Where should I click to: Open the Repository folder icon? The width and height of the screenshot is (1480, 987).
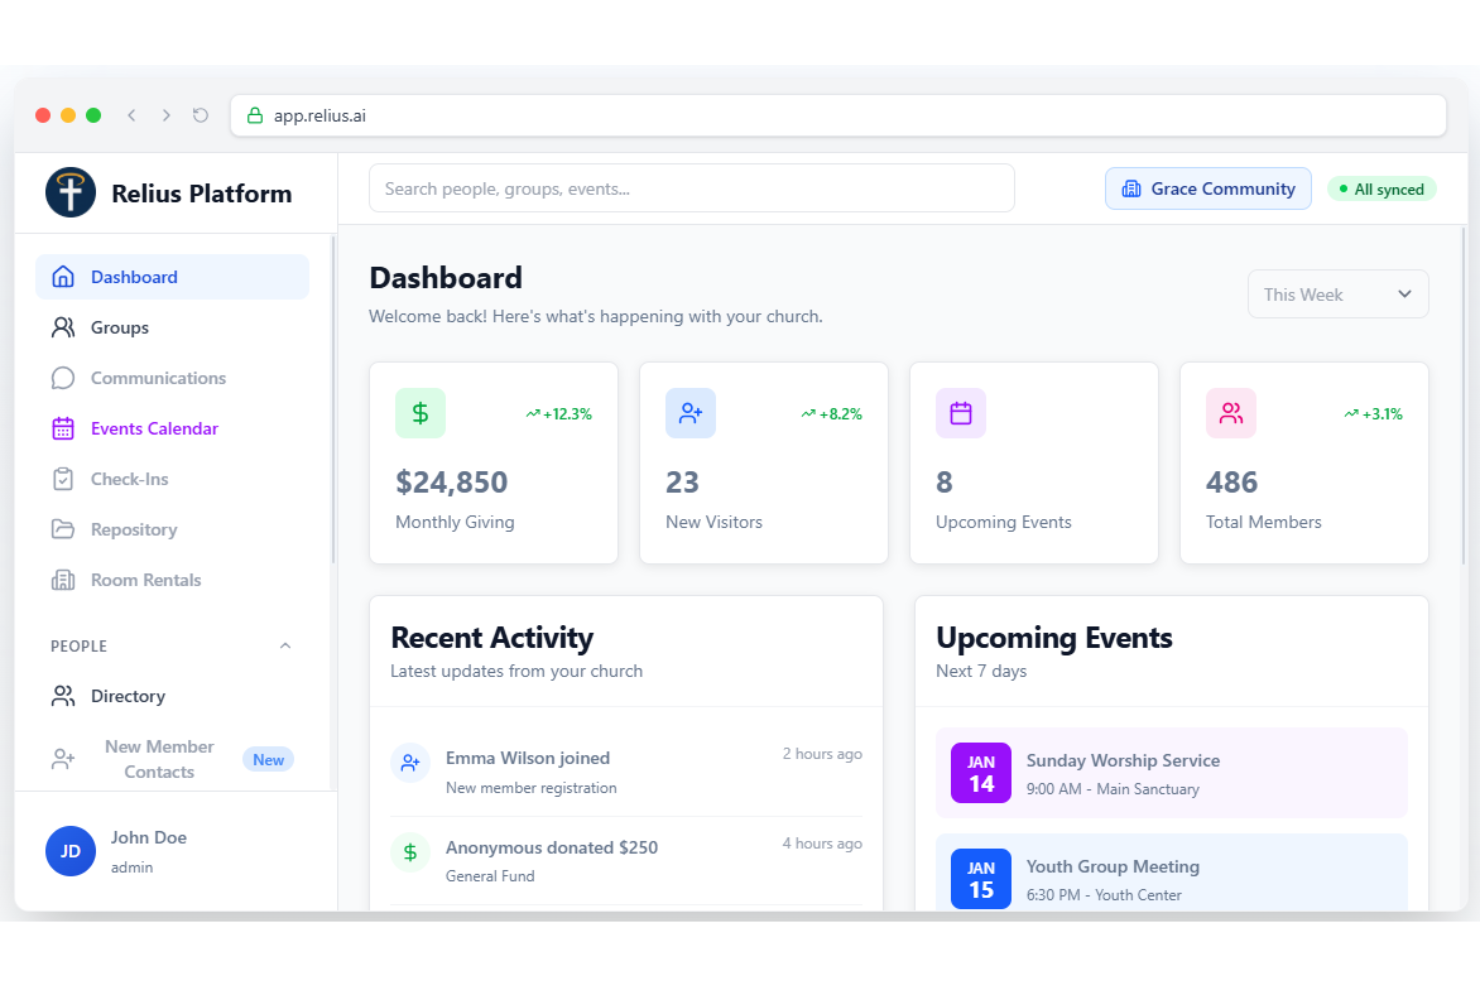tap(63, 529)
